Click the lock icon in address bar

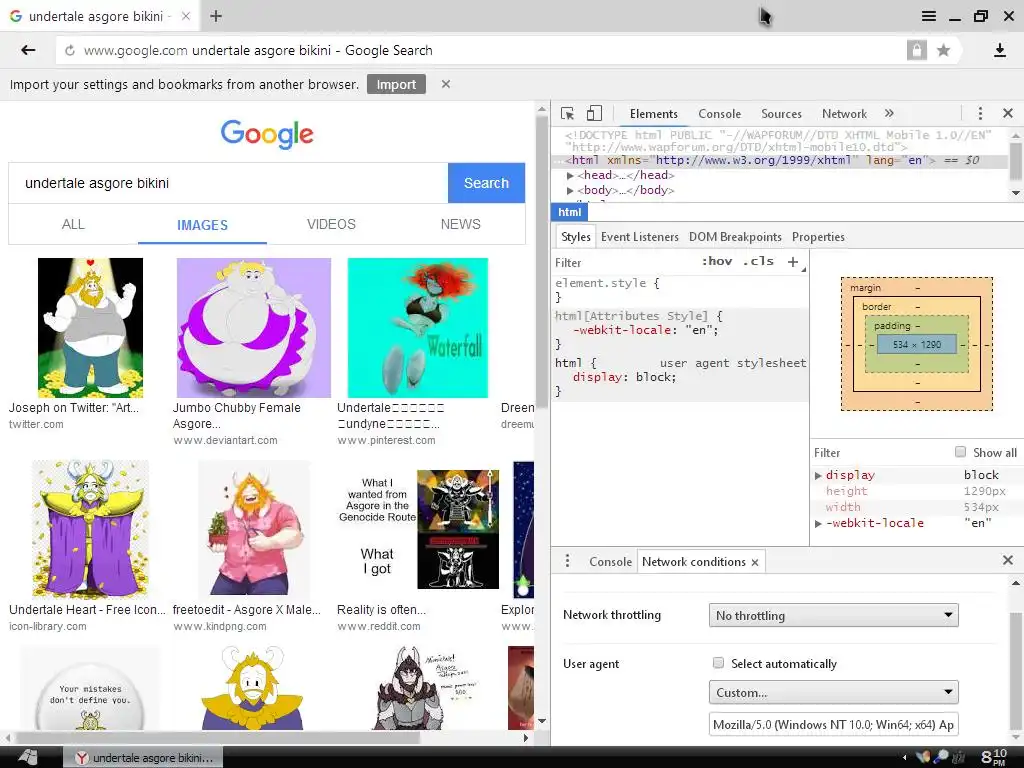(x=916, y=50)
